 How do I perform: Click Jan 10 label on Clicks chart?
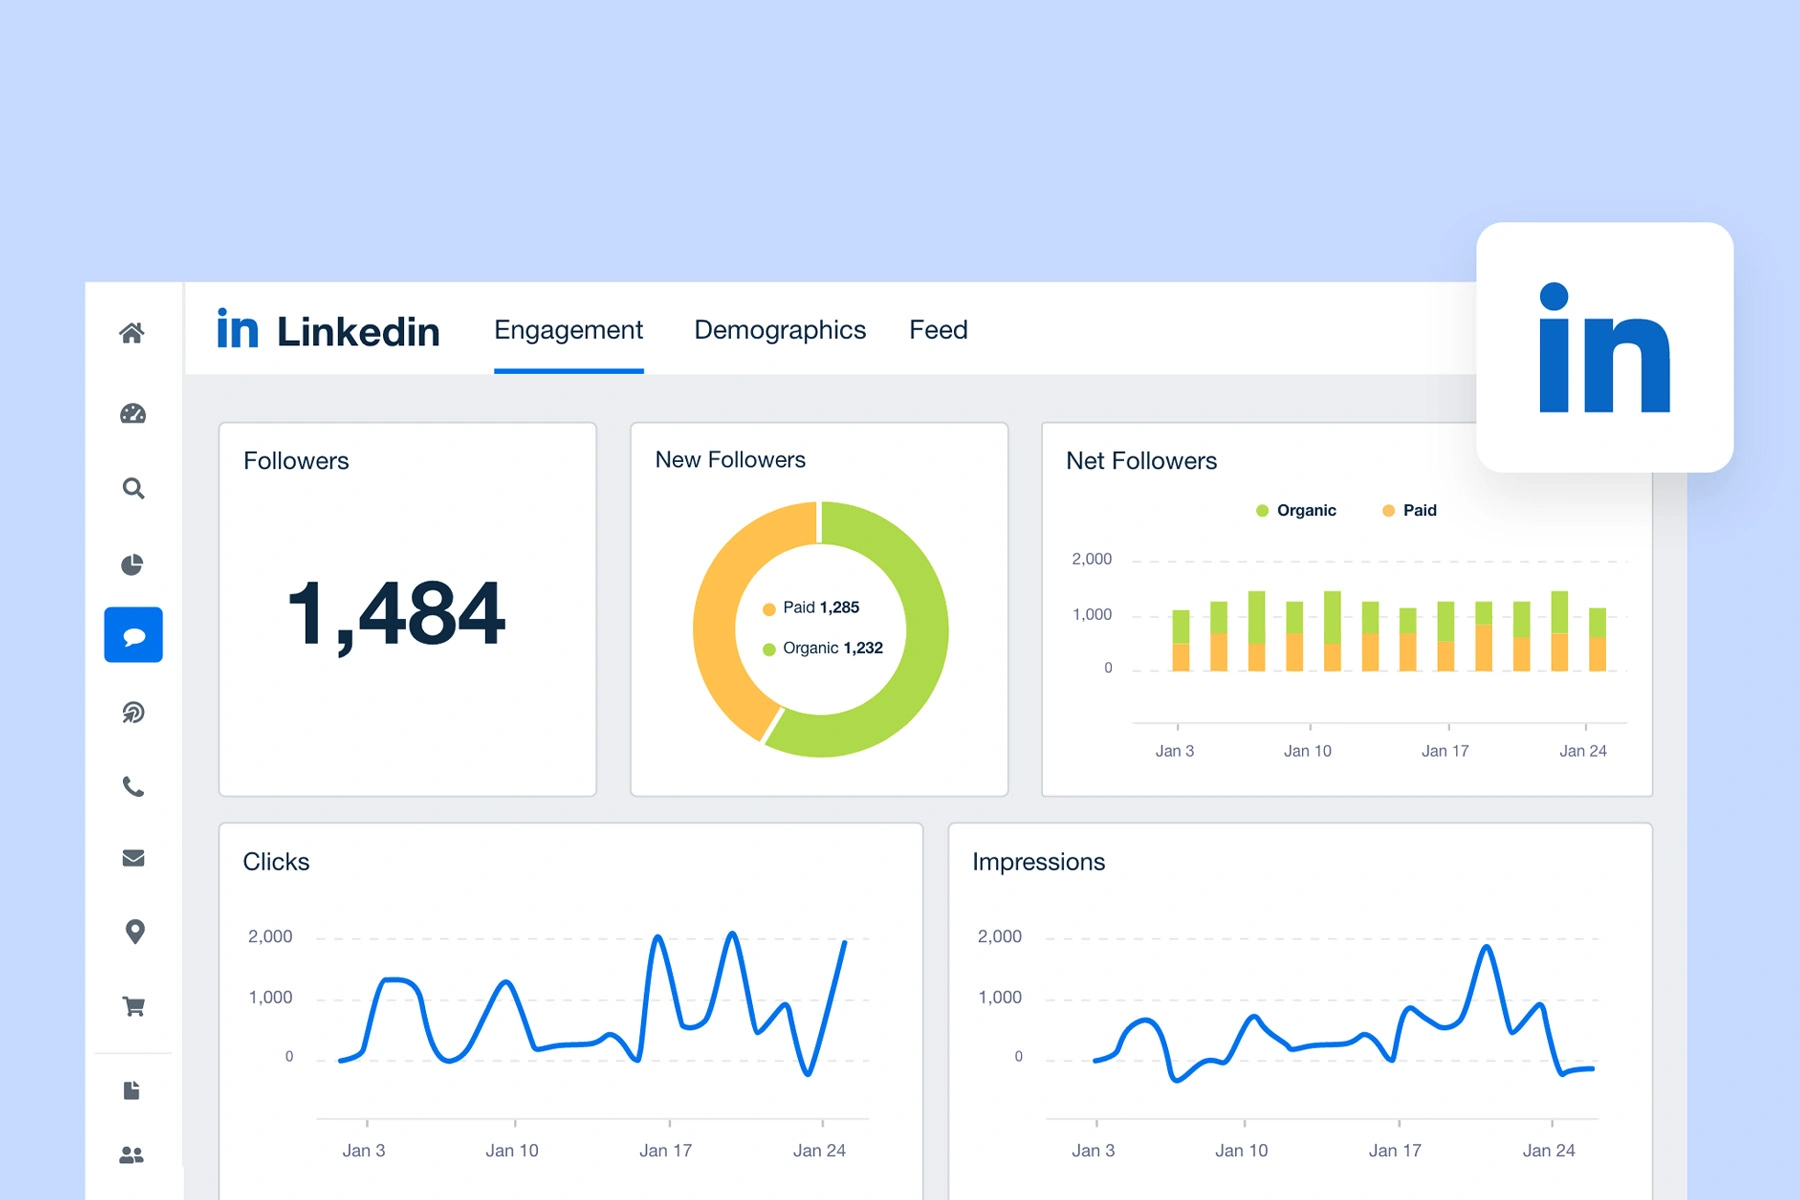click(512, 1151)
